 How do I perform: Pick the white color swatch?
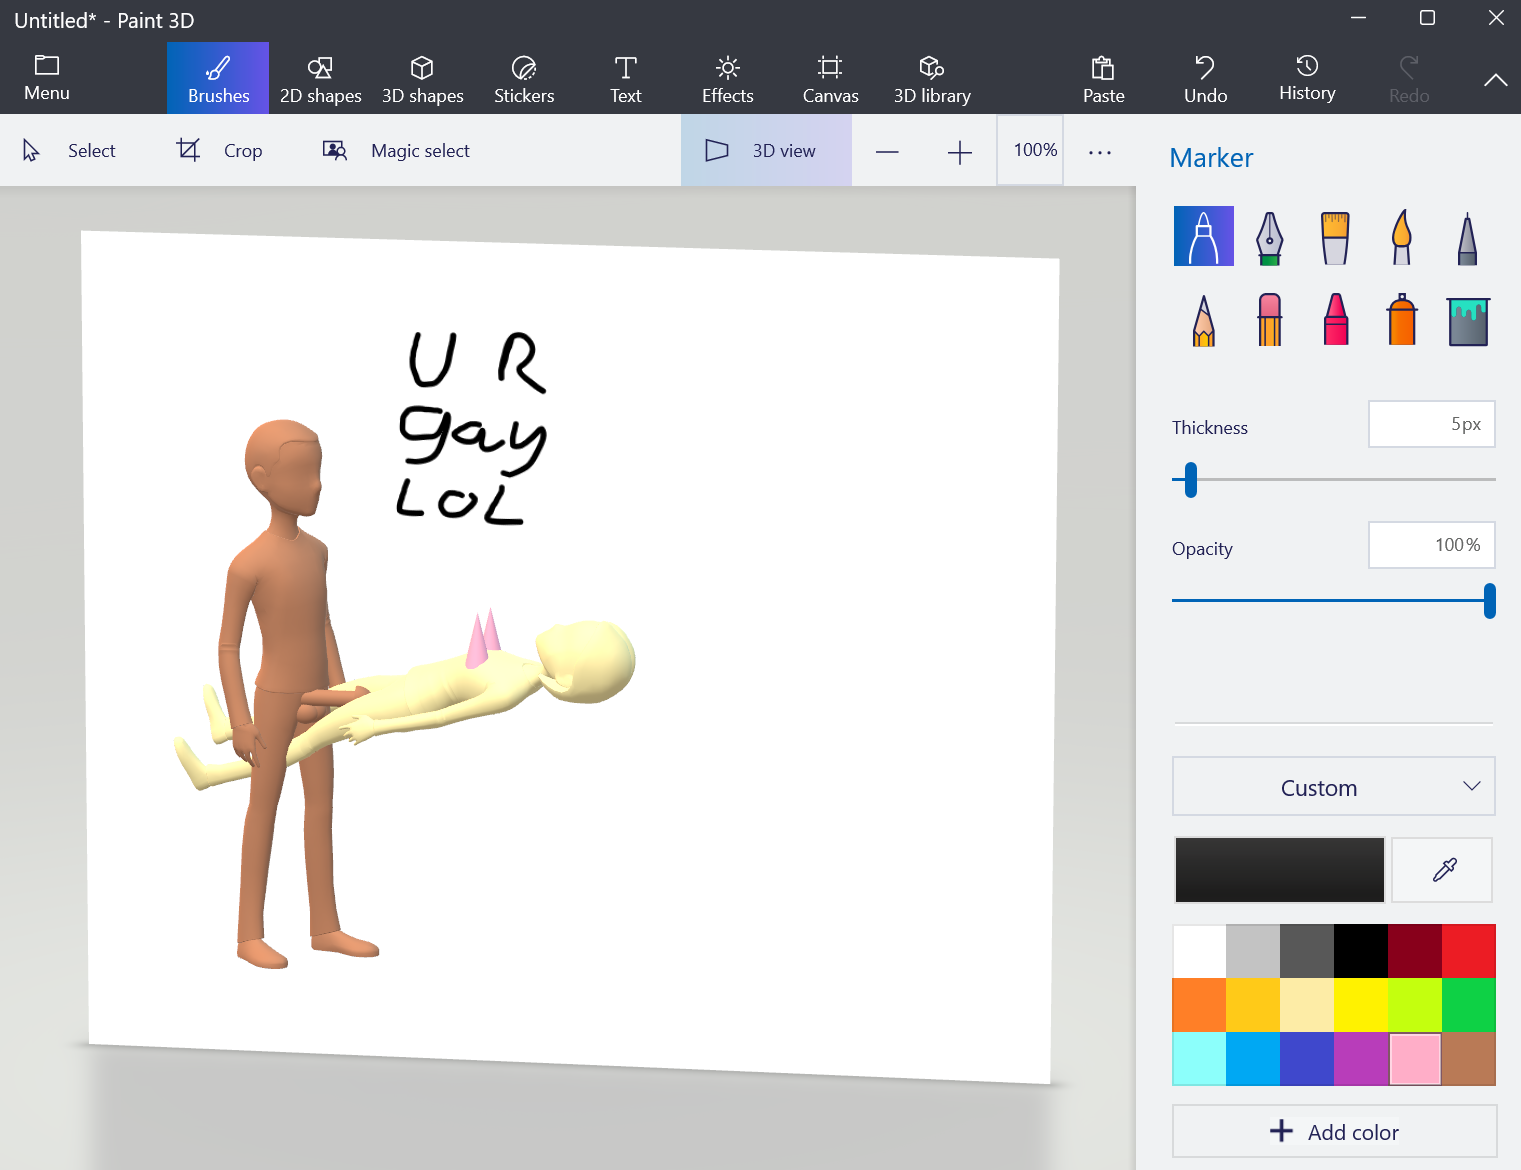1199,951
